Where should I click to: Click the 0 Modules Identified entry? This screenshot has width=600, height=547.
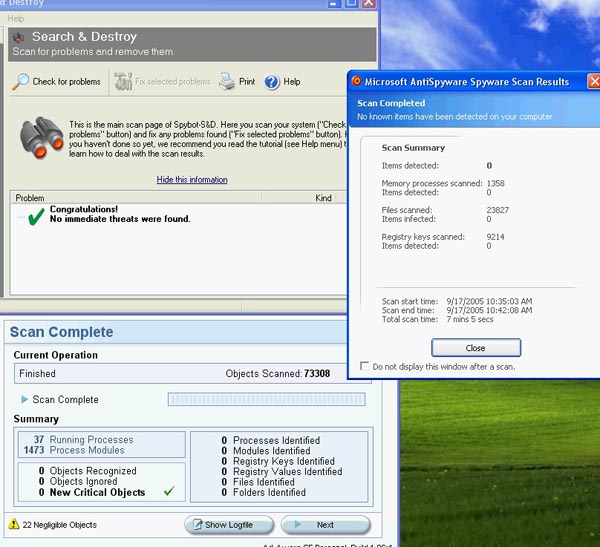[x=266, y=451]
